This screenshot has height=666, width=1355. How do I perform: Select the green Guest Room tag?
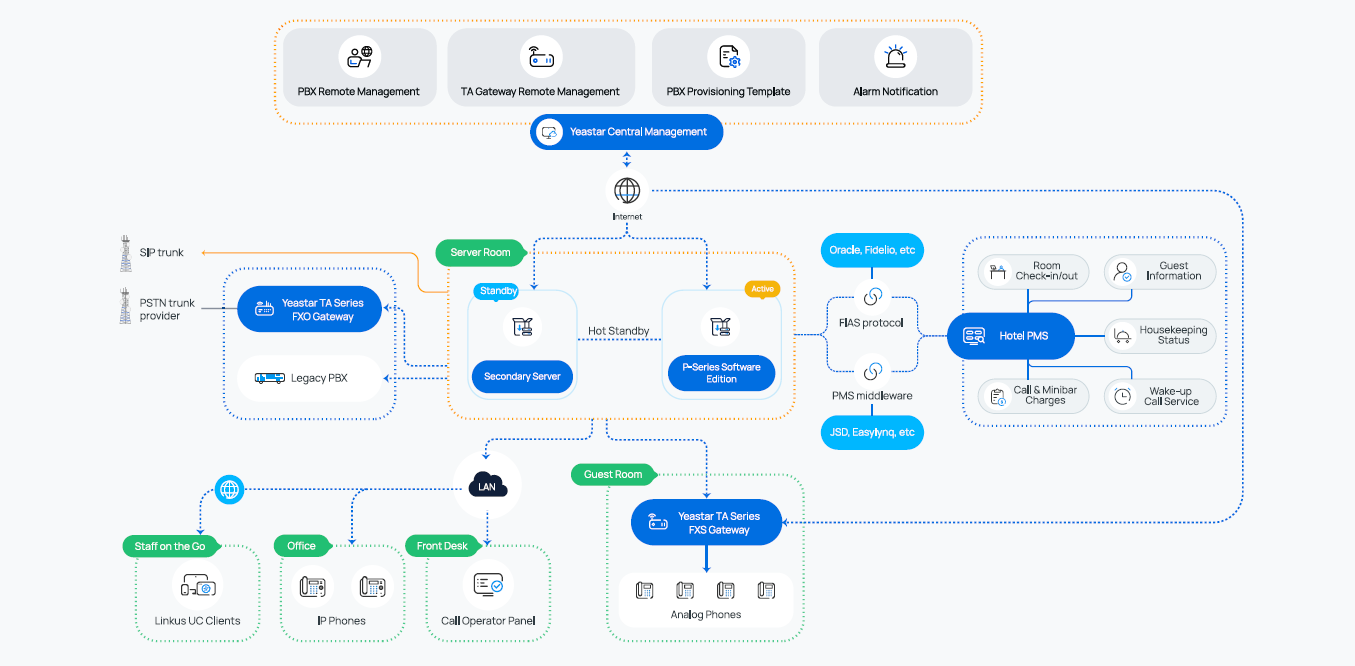[x=613, y=474]
